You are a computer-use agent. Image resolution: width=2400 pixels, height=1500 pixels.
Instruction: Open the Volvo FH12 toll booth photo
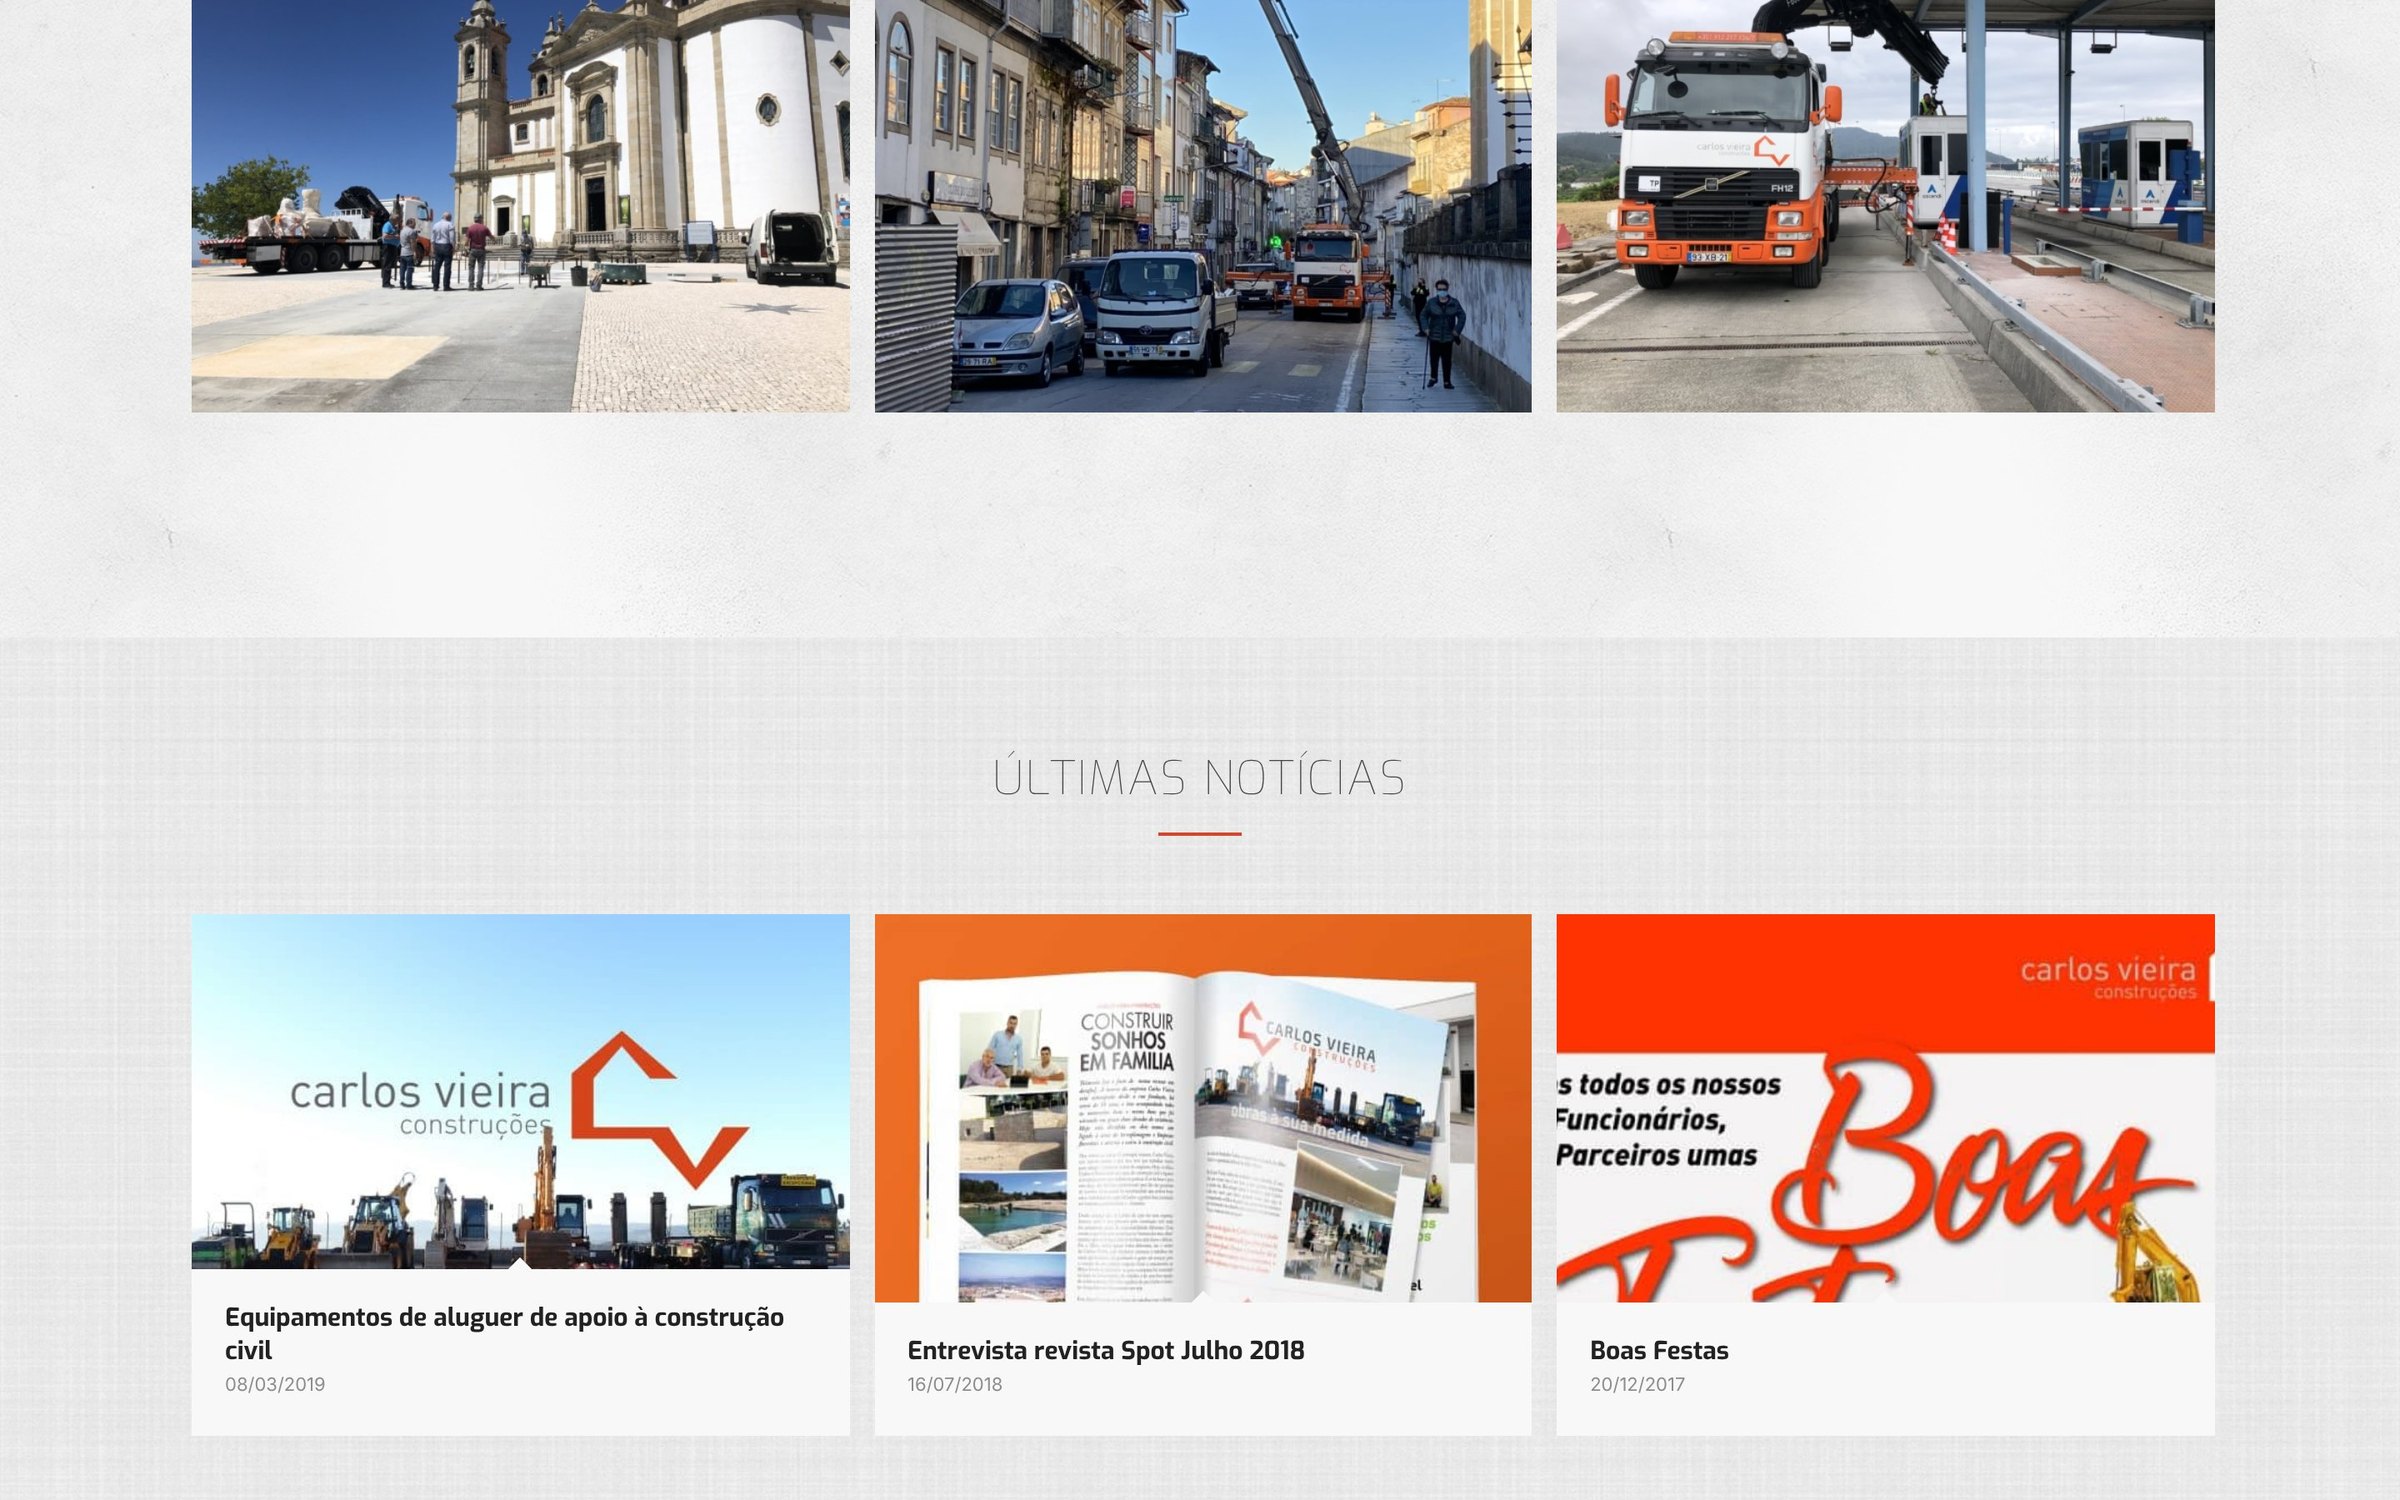click(1885, 206)
